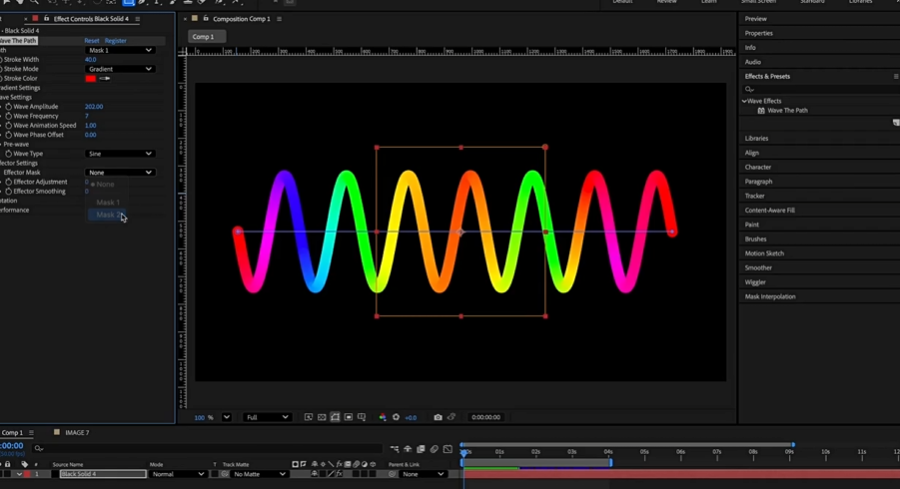Toggle the Composition panel lock icon
The width and height of the screenshot is (900, 489).
[206, 19]
